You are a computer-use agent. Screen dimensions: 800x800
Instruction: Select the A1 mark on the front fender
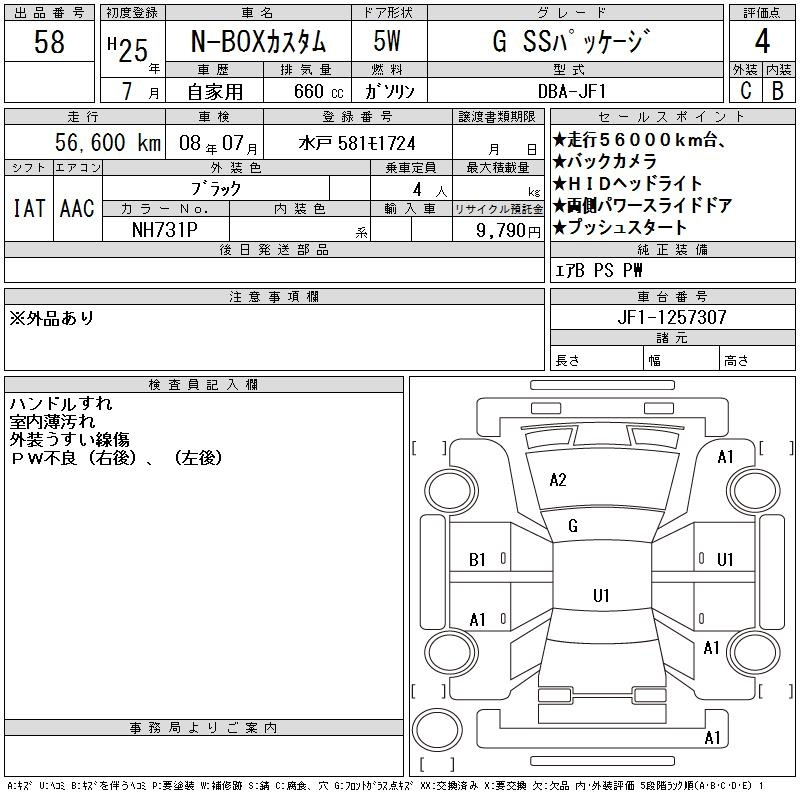(726, 457)
